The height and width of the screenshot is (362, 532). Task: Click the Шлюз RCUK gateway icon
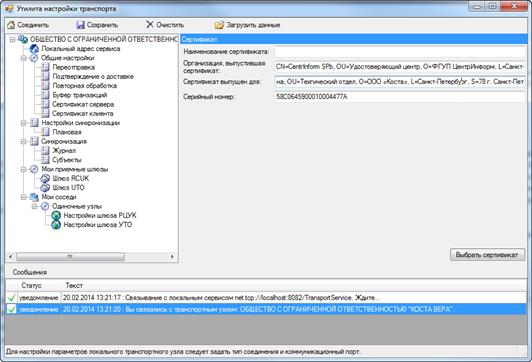(x=45, y=178)
